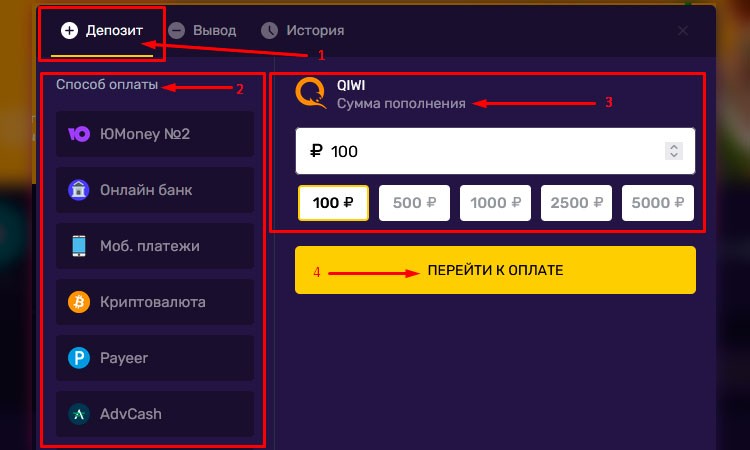Viewport: 750px width, 450px height.
Task: Select Моб. платежи payment option
Action: point(155,246)
